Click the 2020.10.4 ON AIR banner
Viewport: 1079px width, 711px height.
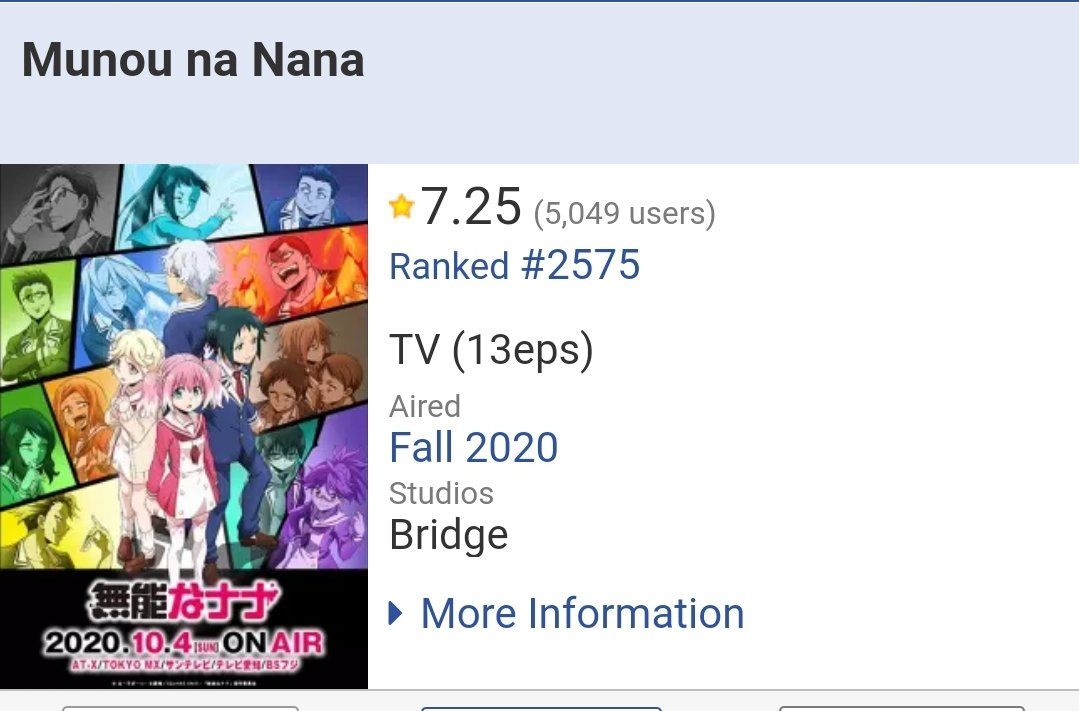point(184,642)
